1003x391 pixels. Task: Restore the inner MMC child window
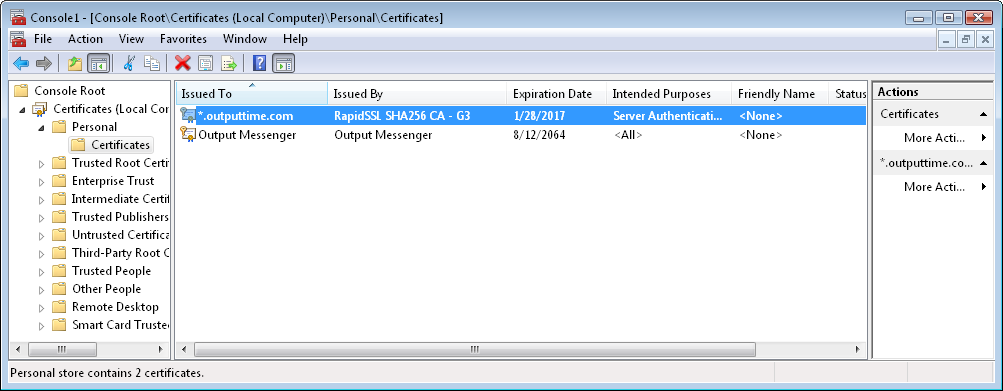click(966, 39)
